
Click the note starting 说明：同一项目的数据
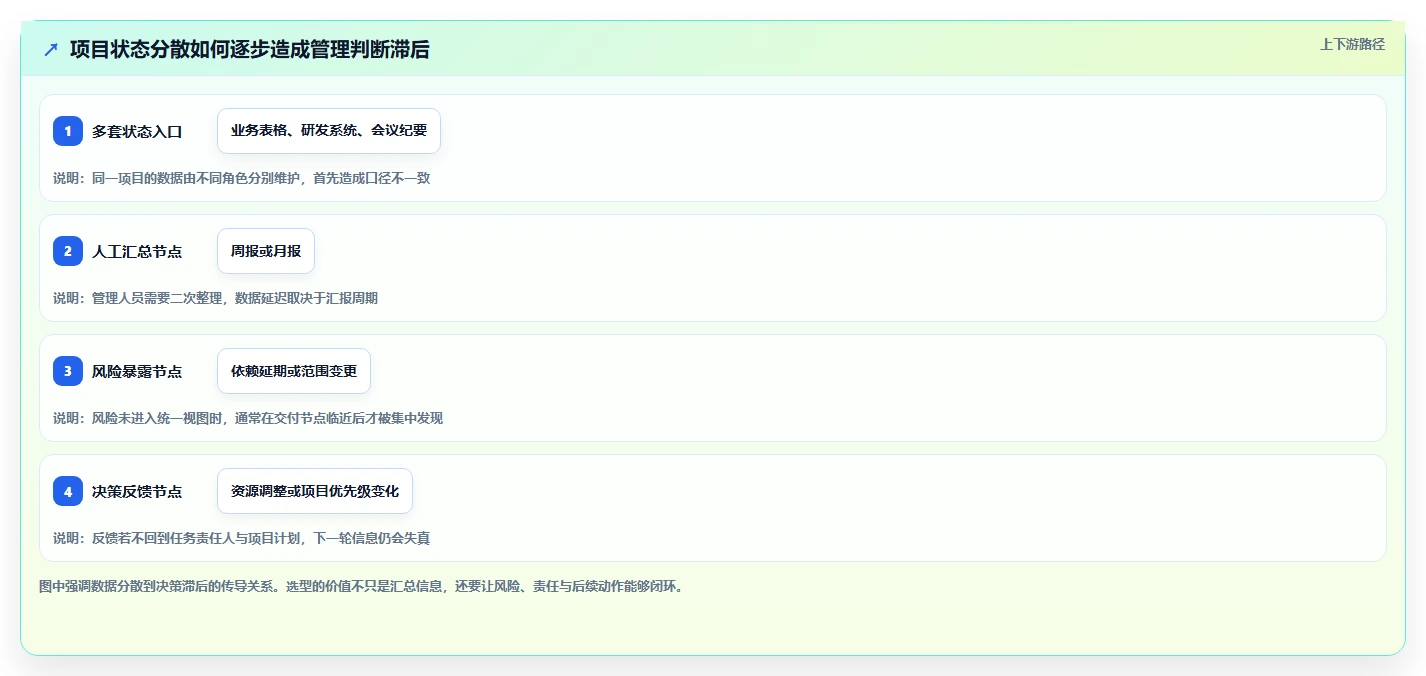click(x=242, y=178)
